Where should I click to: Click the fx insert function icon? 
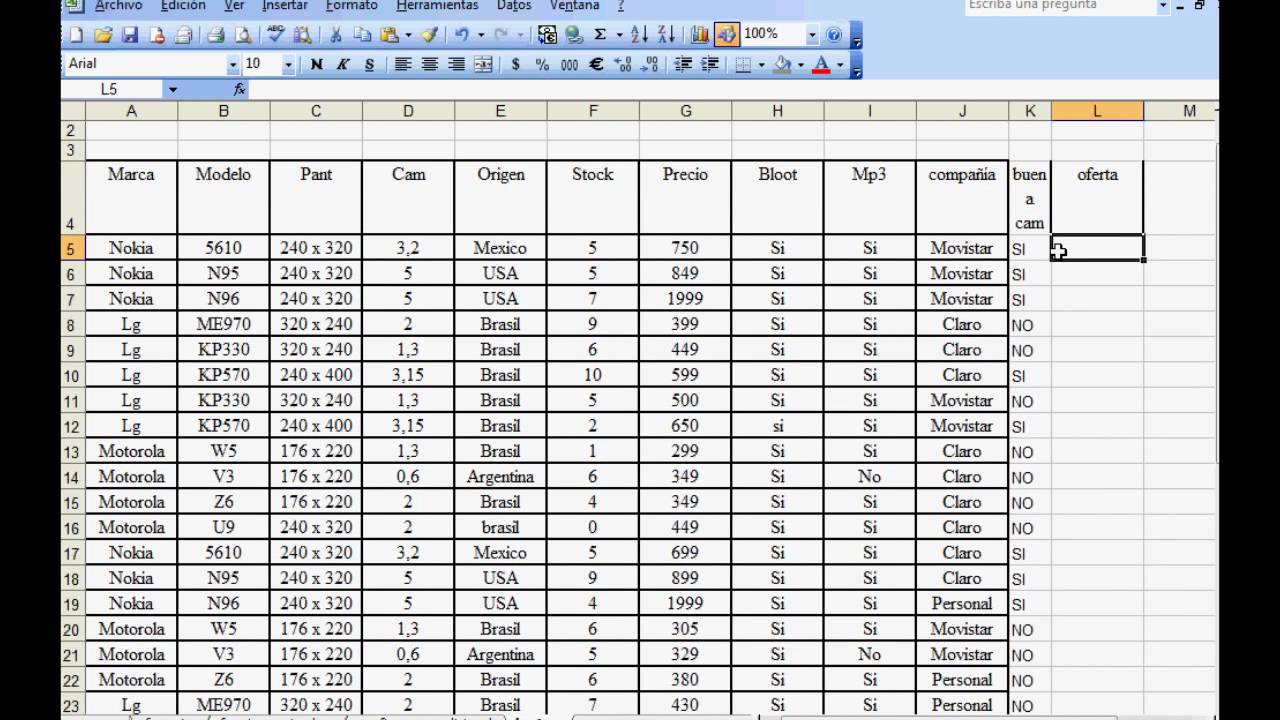tap(239, 89)
